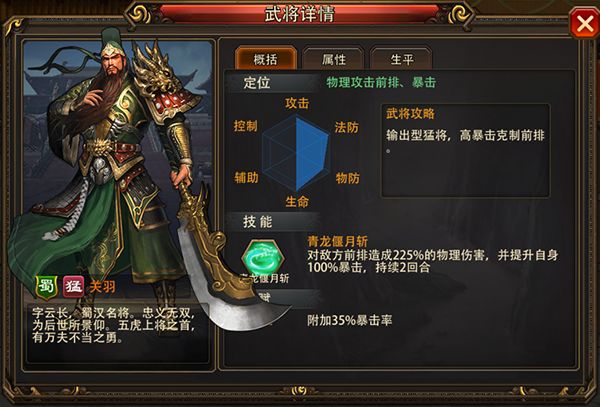
Task: Click the 法防 radar axis label
Action: 347,127
